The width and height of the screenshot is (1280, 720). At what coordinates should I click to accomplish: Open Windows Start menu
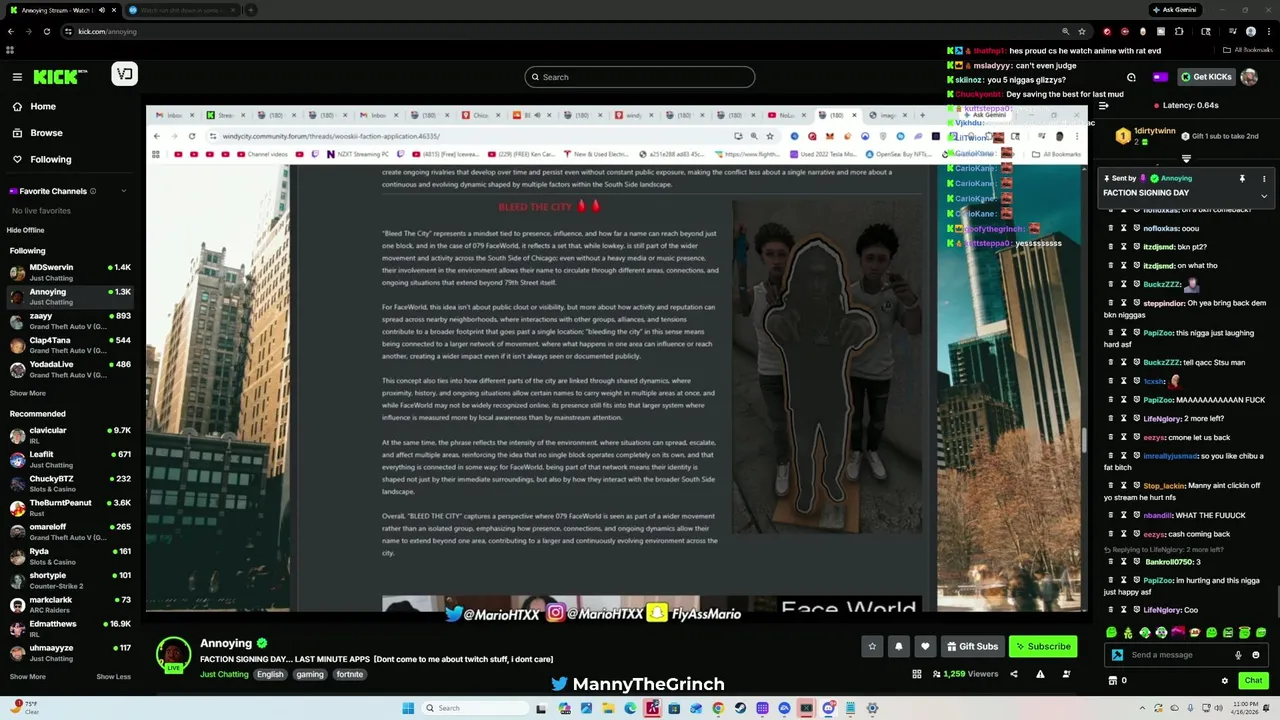(408, 708)
